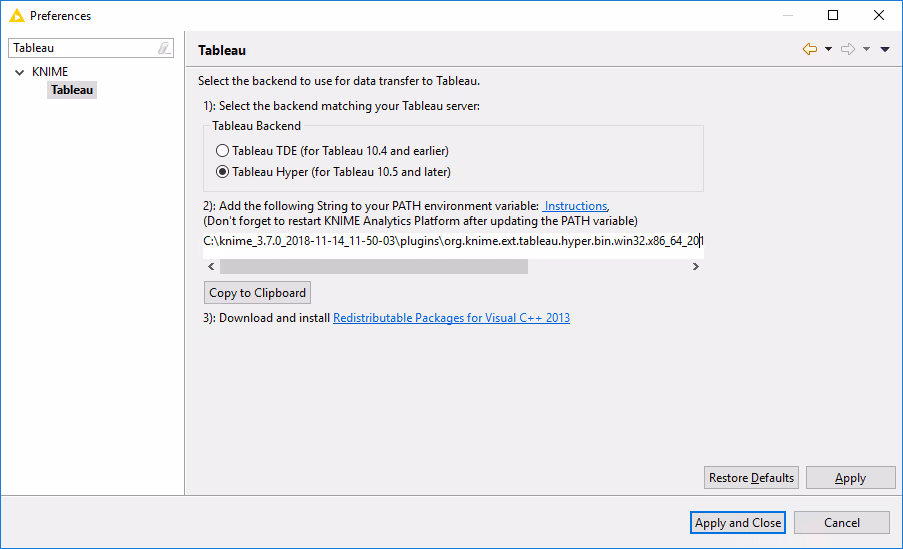This screenshot has width=903, height=549.
Task: Click the yellow Back navigation arrow
Action: (x=810, y=49)
